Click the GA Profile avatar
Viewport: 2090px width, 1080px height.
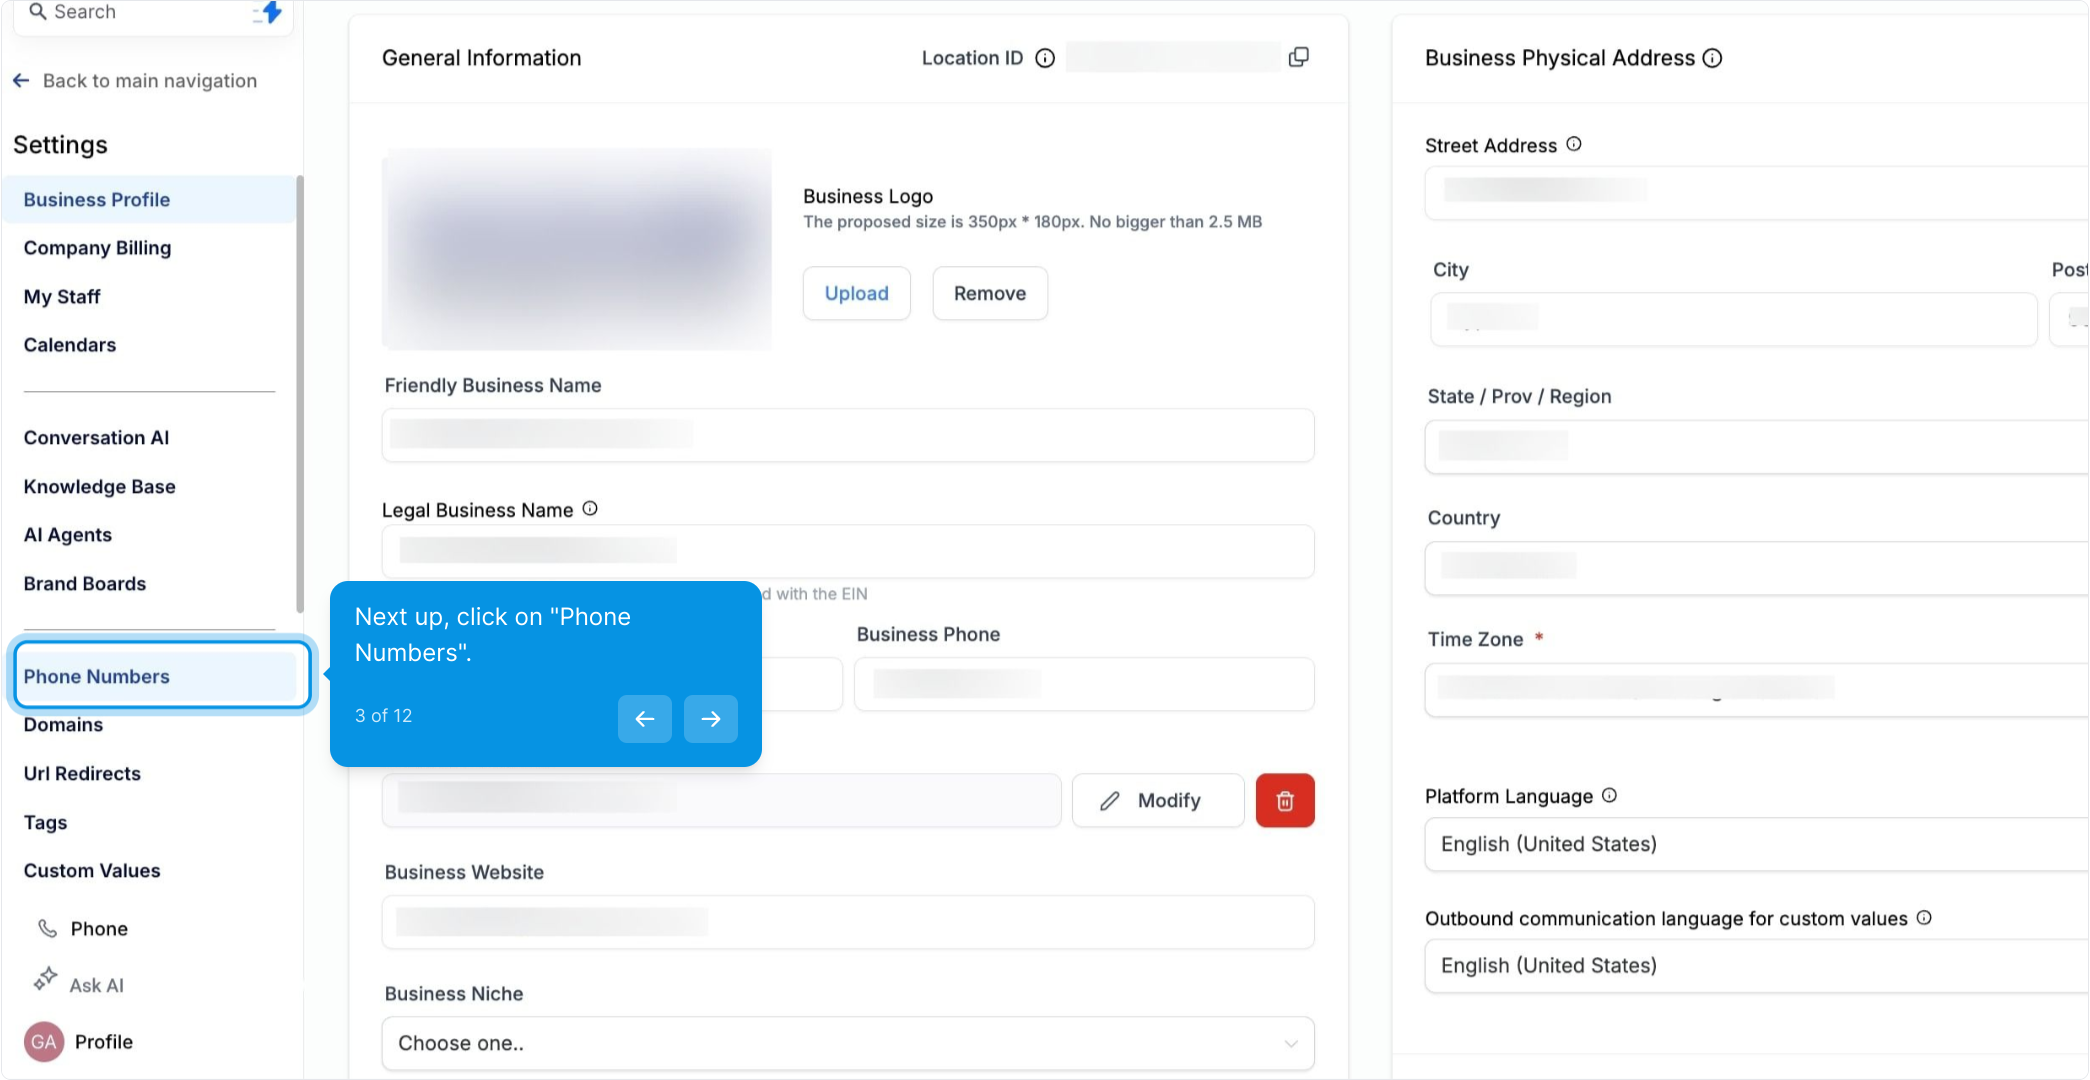[x=44, y=1042]
